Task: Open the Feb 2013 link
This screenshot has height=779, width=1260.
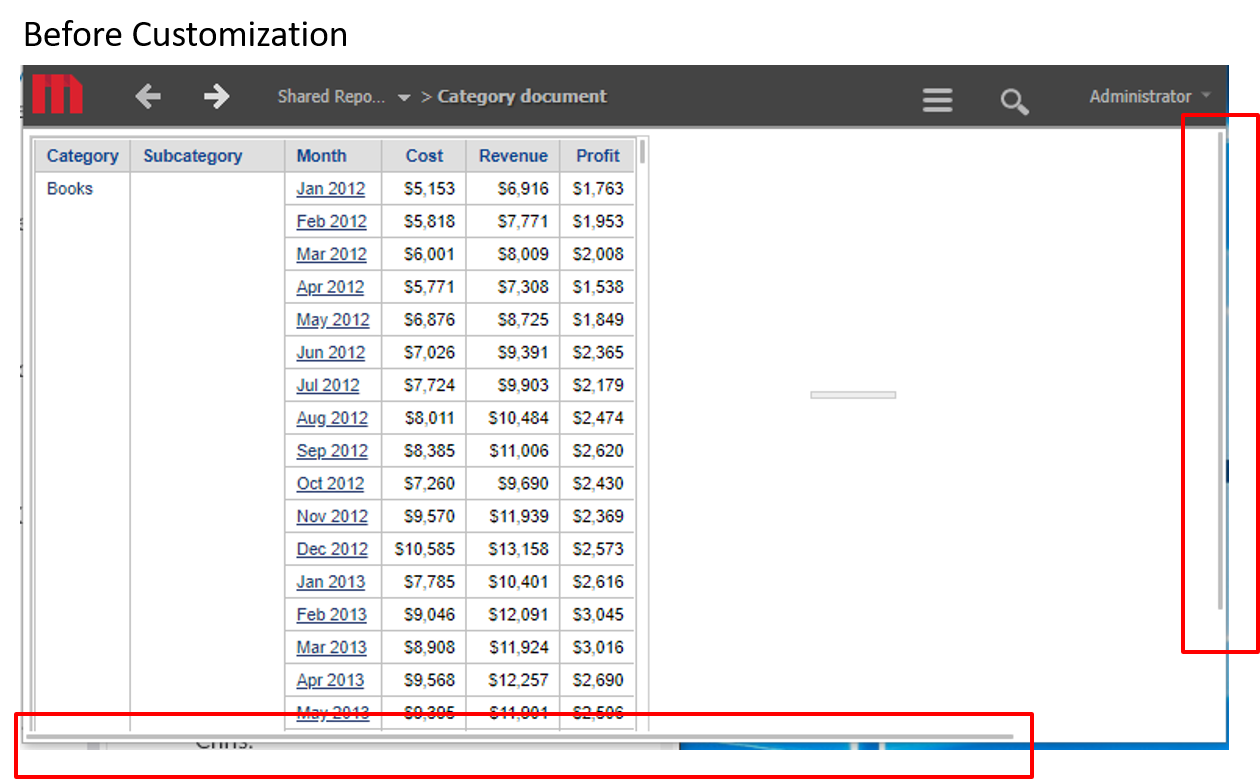Action: click(331, 614)
